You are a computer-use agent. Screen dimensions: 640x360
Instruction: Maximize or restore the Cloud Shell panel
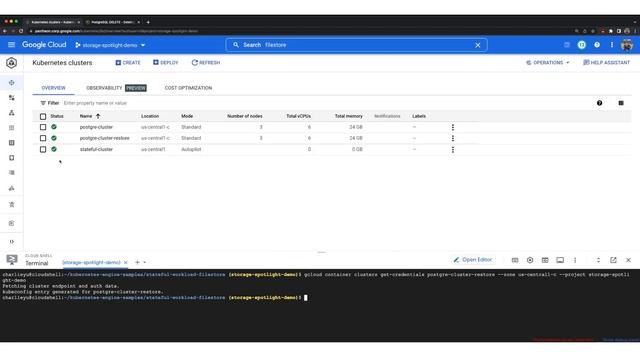[x=598, y=260]
